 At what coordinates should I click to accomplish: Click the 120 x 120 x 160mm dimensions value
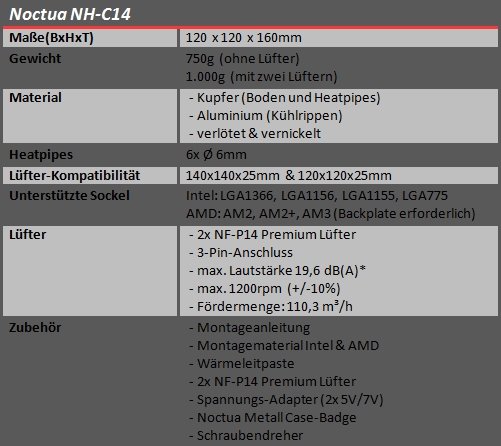tap(244, 38)
